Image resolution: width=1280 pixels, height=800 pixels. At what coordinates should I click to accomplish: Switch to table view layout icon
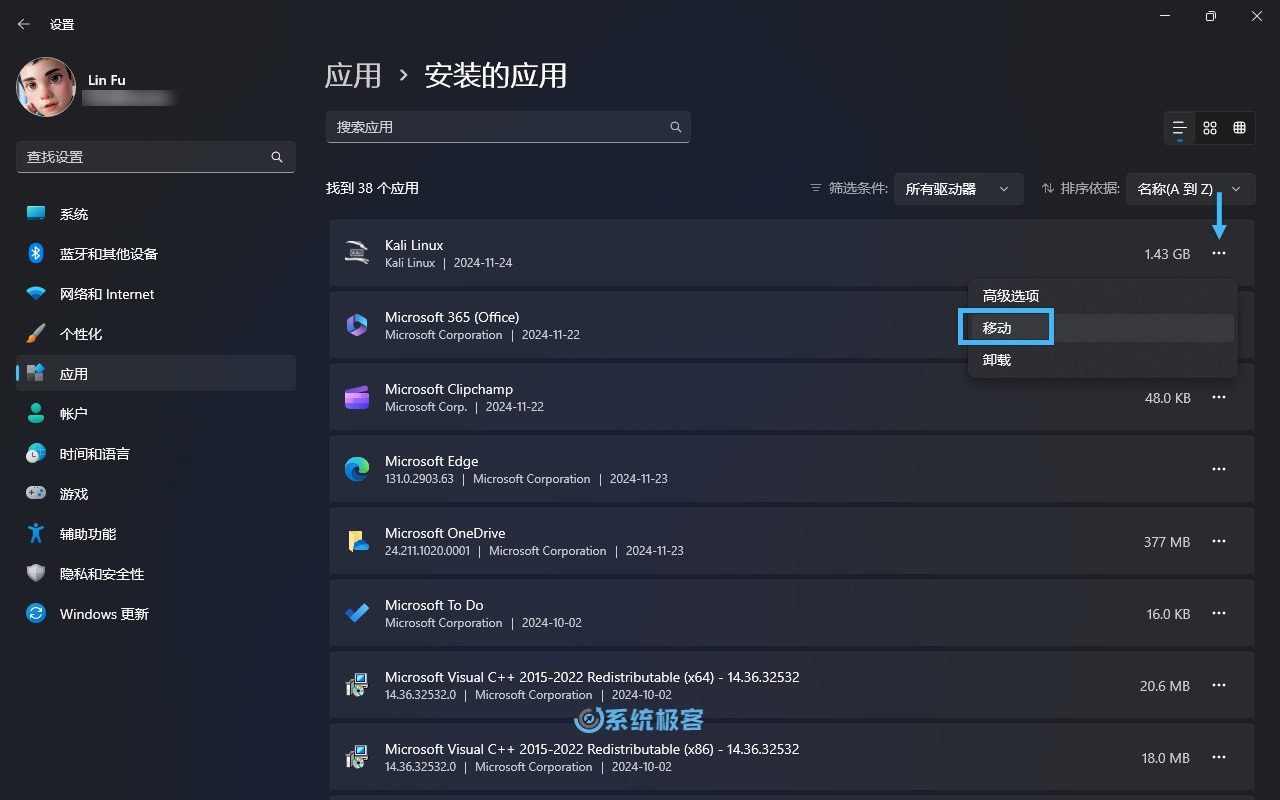click(1239, 128)
